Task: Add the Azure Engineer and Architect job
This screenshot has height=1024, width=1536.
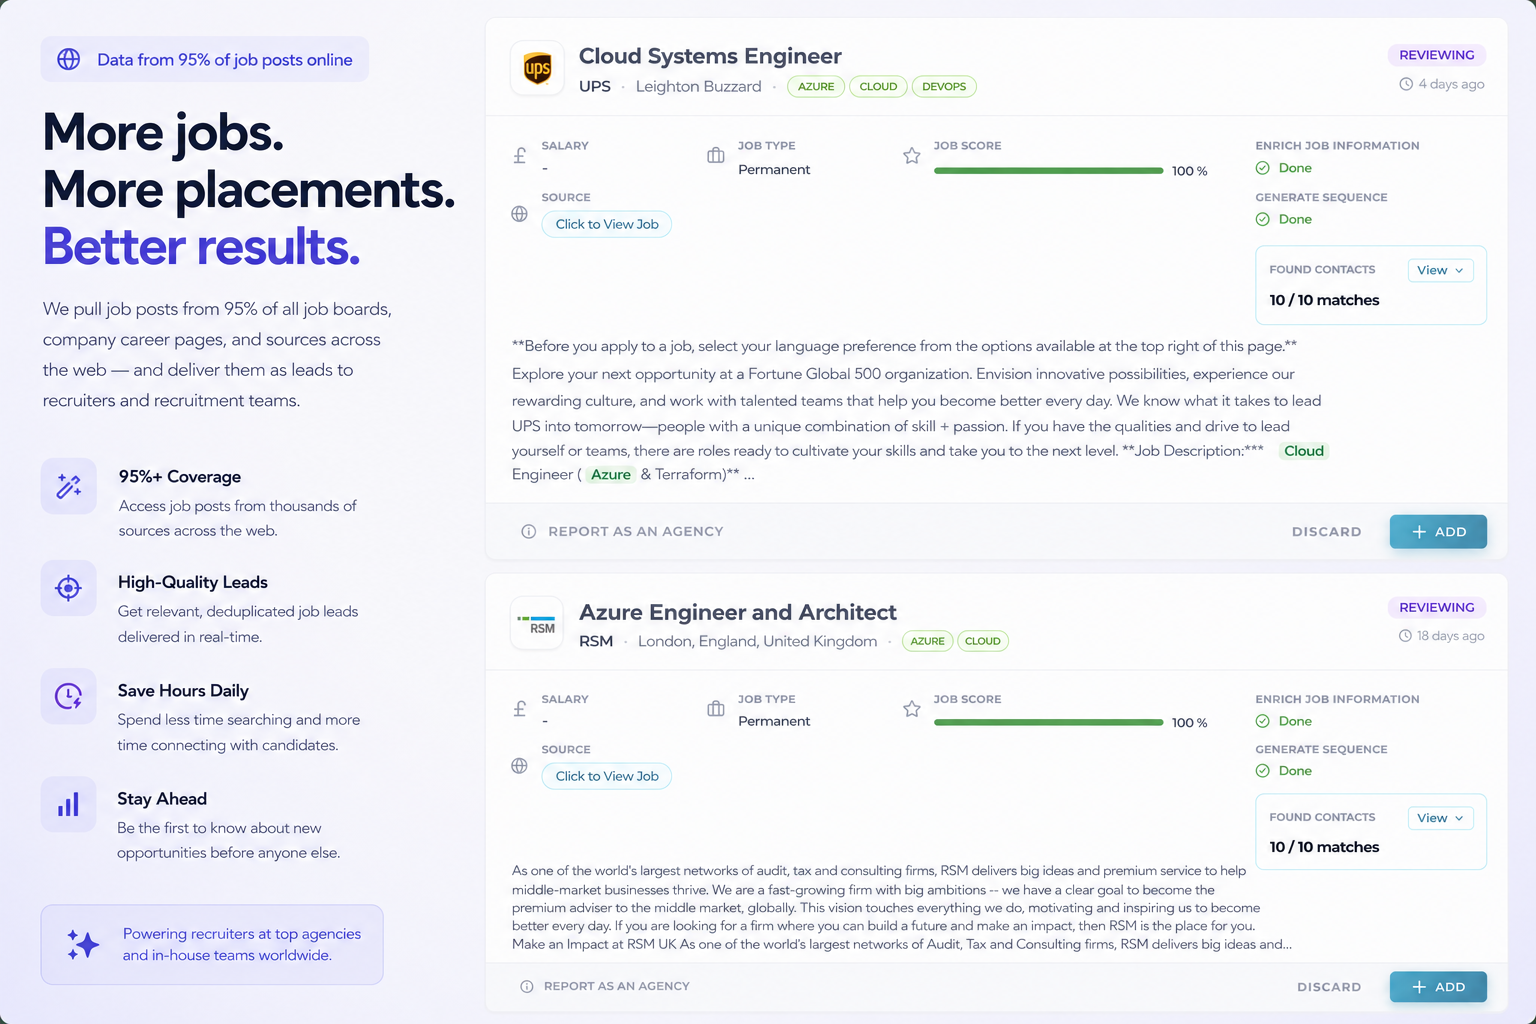Action: click(x=1438, y=987)
